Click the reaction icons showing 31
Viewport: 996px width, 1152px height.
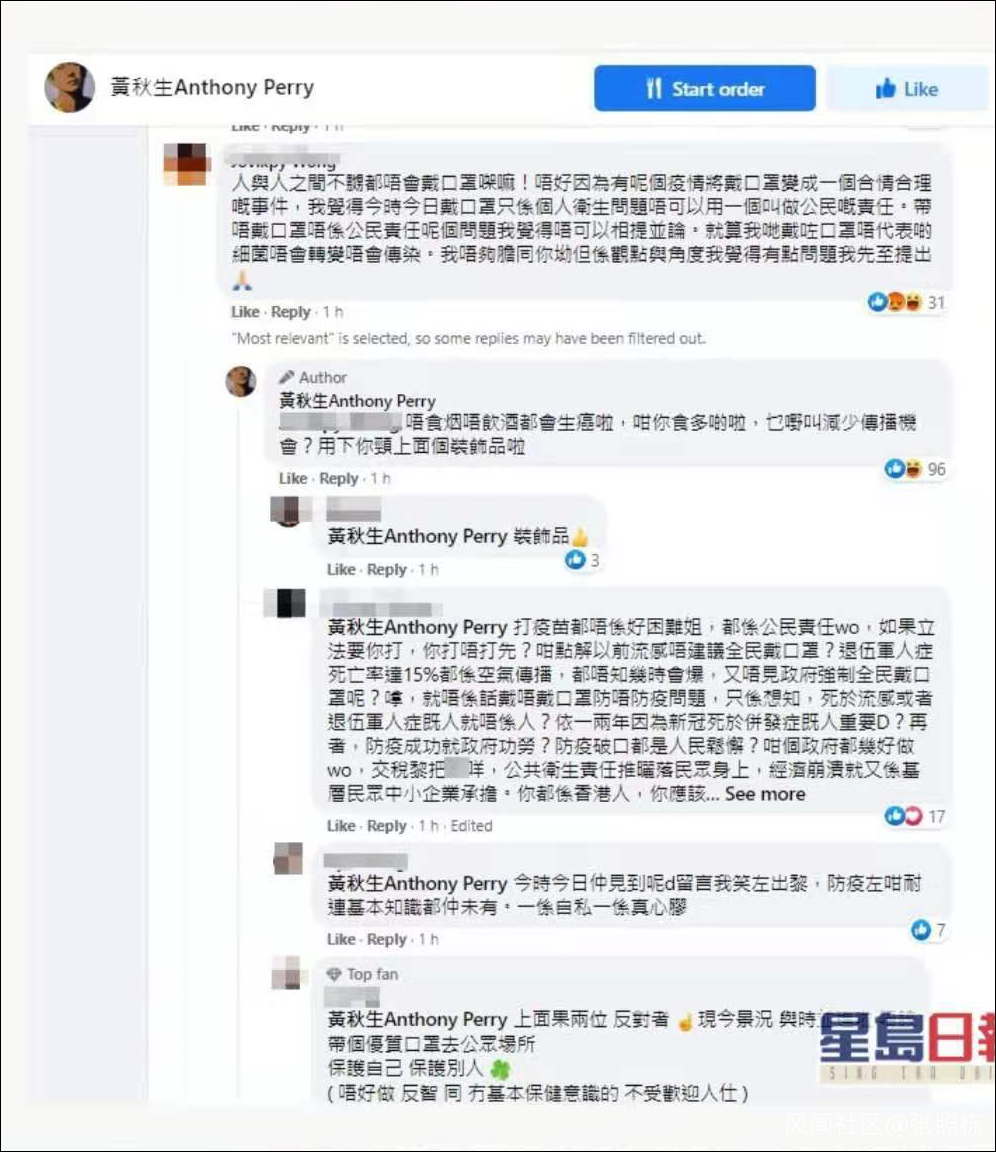click(x=906, y=302)
